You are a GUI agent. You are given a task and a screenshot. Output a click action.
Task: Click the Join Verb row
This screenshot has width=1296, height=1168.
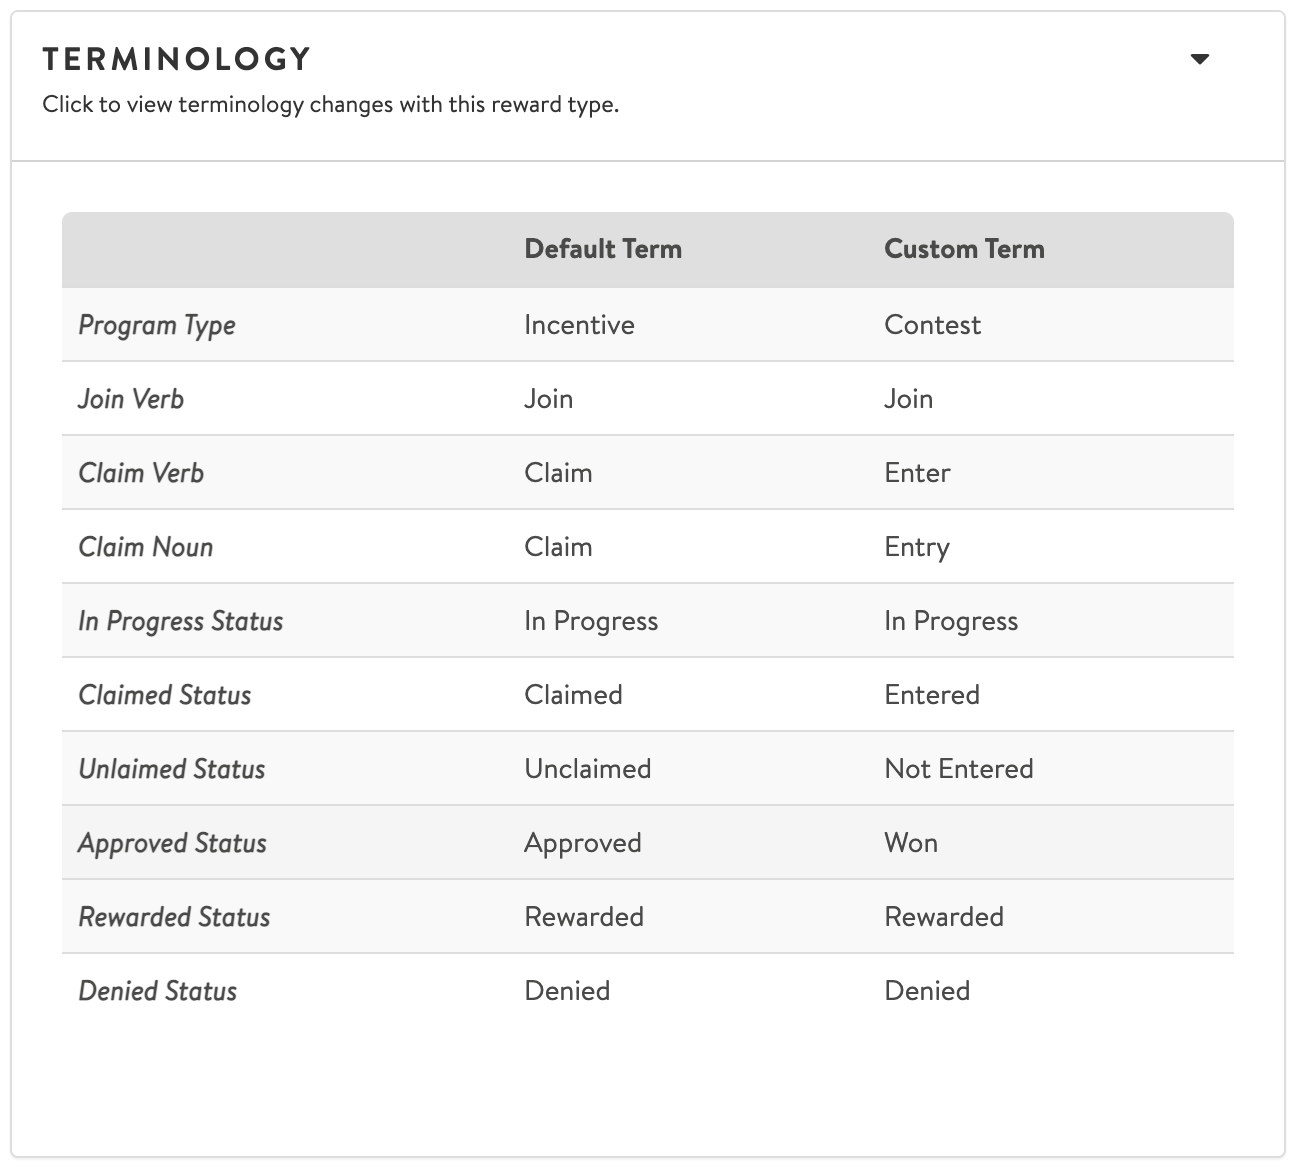tap(131, 398)
